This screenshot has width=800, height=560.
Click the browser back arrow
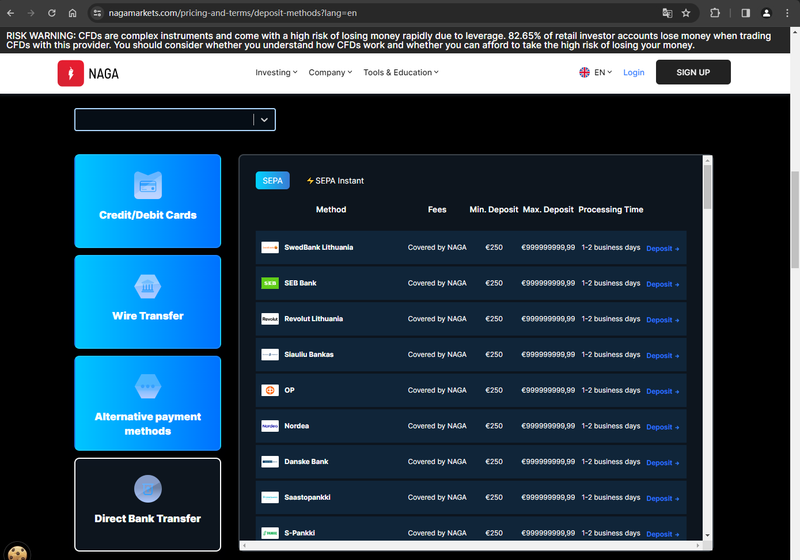[x=10, y=13]
